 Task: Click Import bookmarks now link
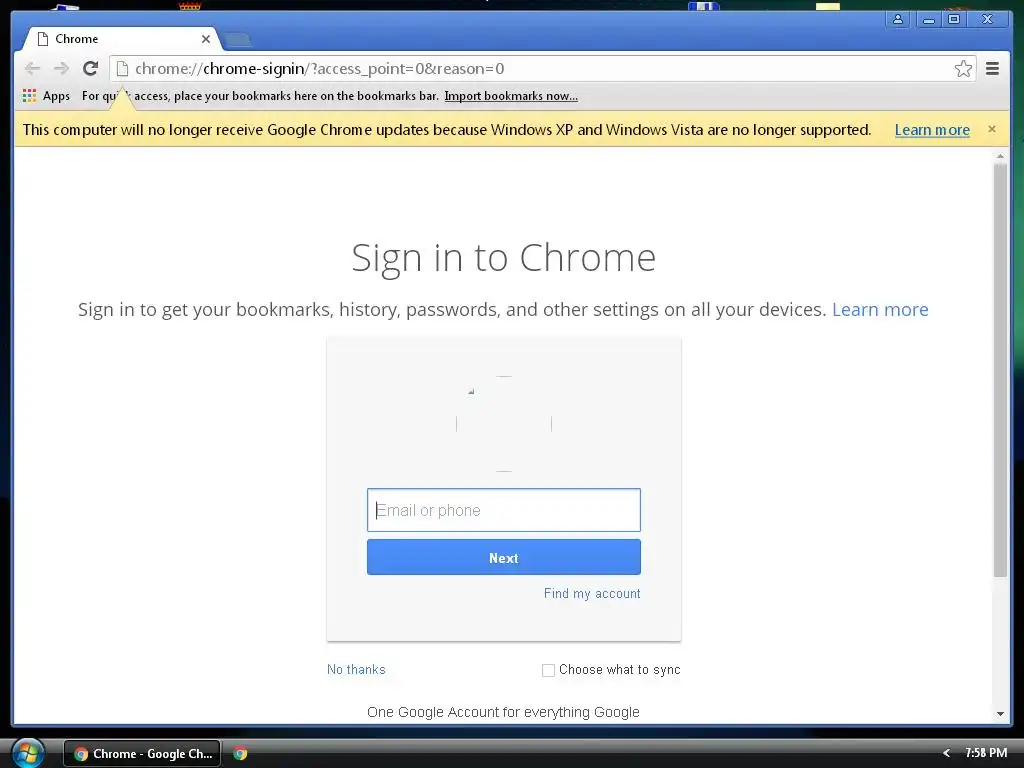pyautogui.click(x=511, y=96)
